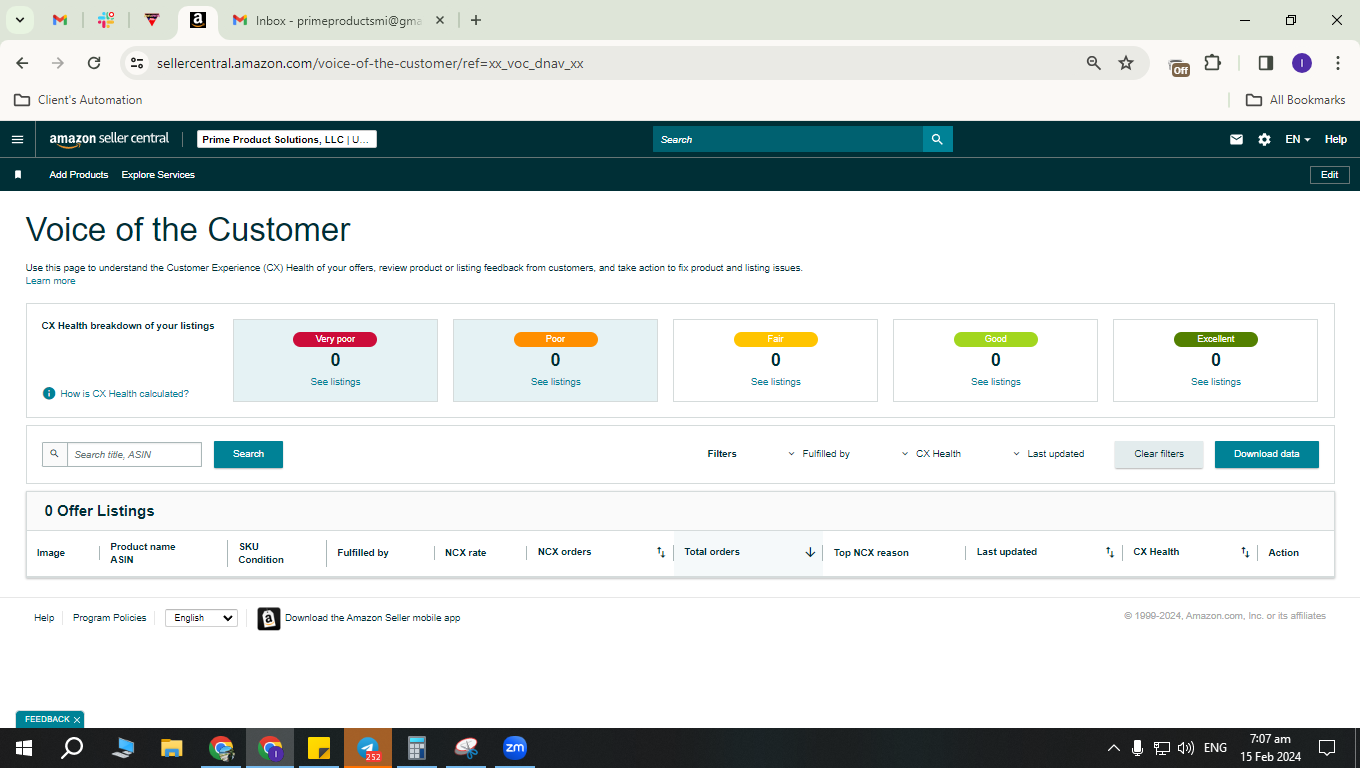Image resolution: width=1360 pixels, height=768 pixels.
Task: Open Add Products in the navigation bar
Action: (x=79, y=175)
